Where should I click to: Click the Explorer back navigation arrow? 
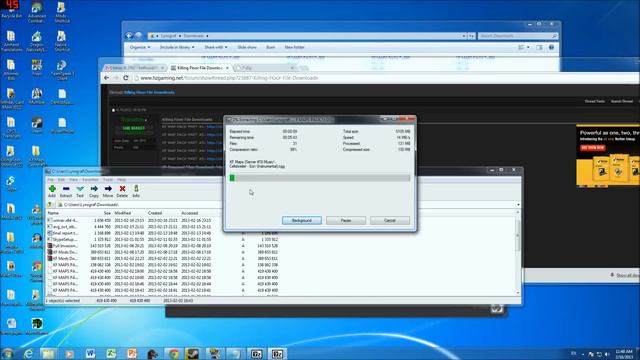[129, 36]
